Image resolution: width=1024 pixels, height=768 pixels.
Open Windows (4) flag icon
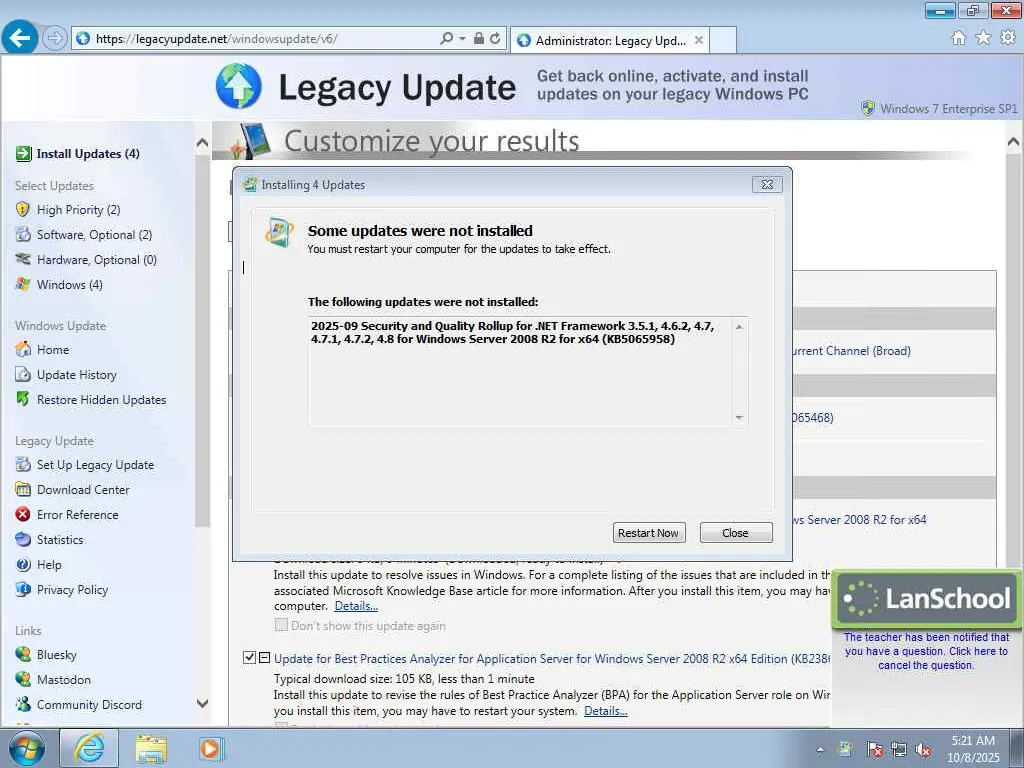pos(23,285)
